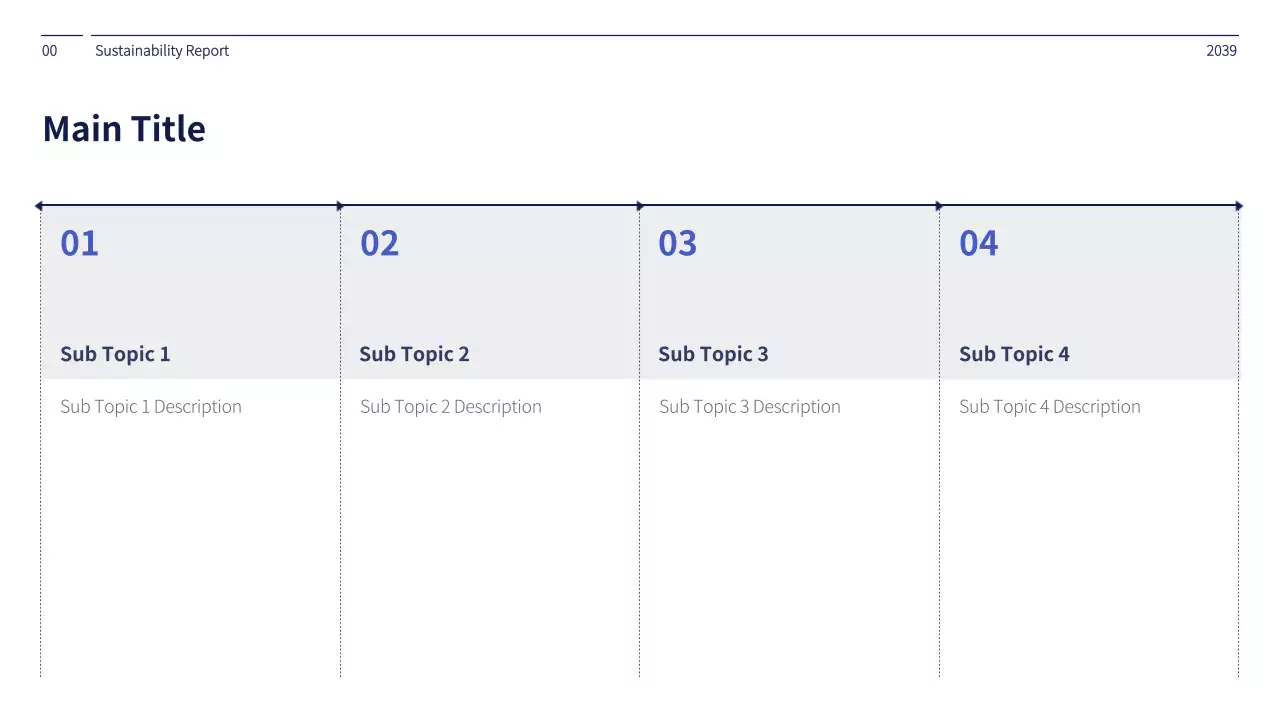Select the Main Title text
Viewport: 1280px width, 720px height.
point(124,129)
